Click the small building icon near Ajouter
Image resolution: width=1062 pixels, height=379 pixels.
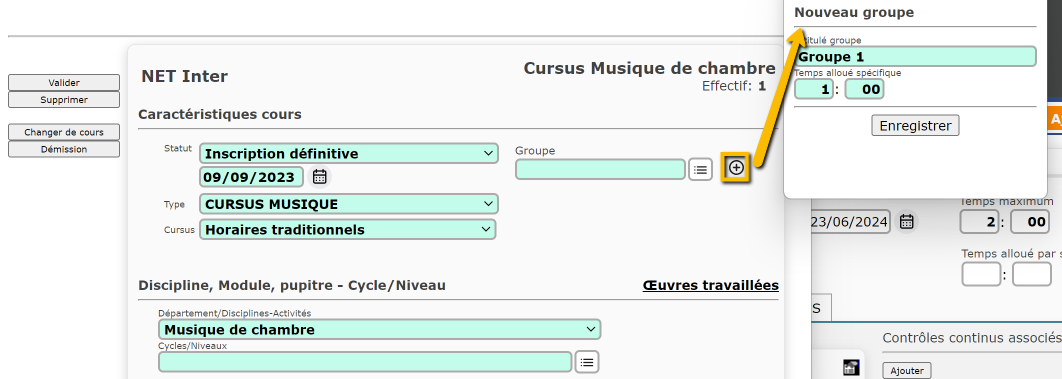(x=851, y=367)
